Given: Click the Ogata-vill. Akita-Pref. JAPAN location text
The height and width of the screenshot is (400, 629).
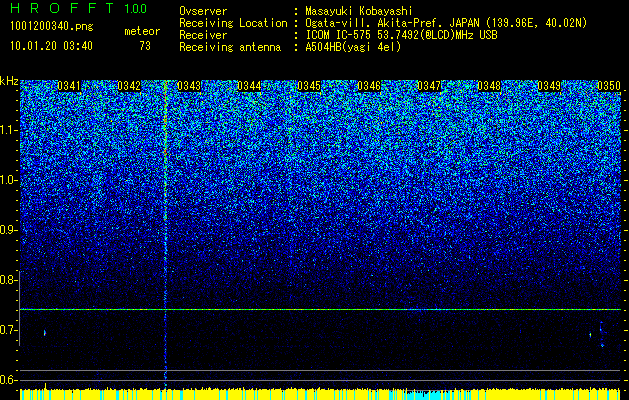Looking at the screenshot, I should (x=446, y=23).
